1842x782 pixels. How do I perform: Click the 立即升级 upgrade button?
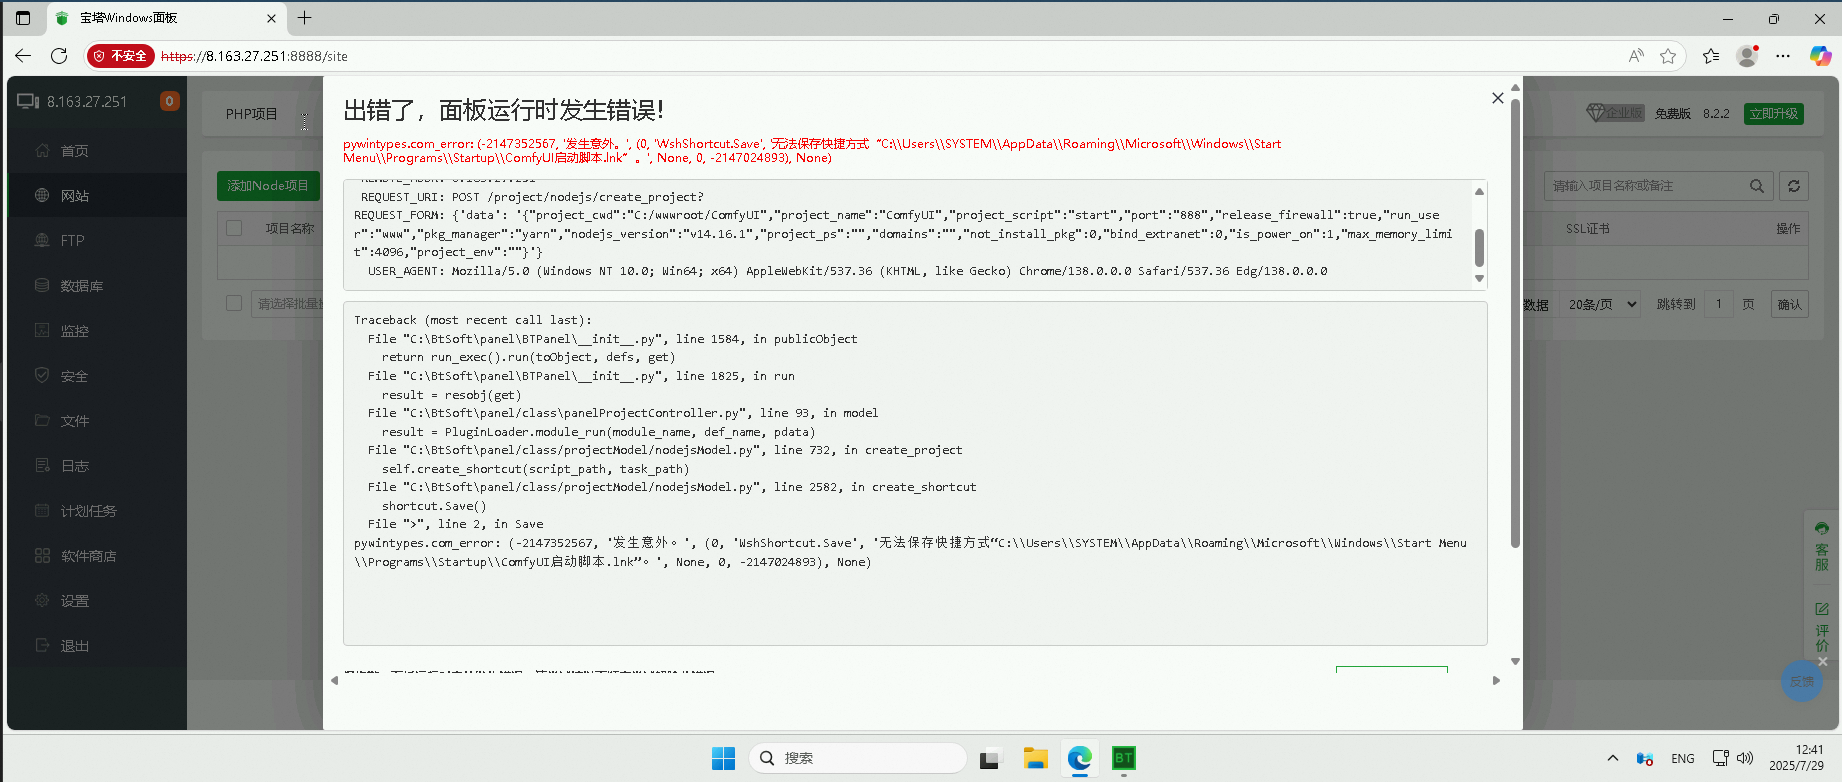[1774, 114]
